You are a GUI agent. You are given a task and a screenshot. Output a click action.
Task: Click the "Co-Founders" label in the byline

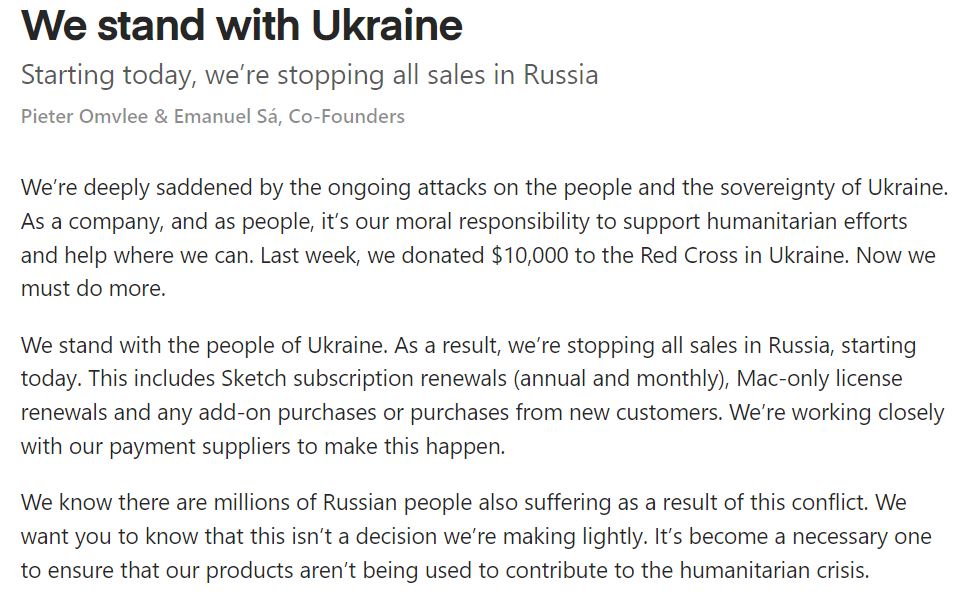pos(348,117)
